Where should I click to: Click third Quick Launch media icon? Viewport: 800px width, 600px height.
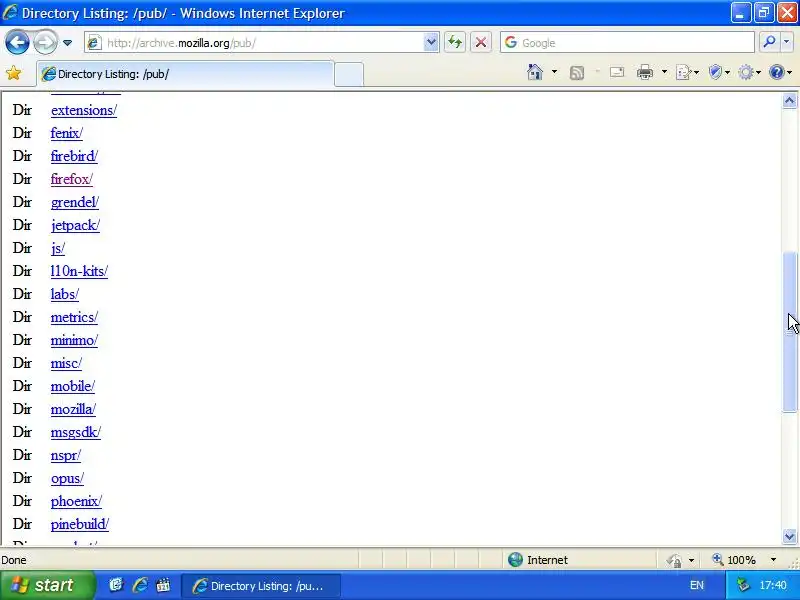163,585
